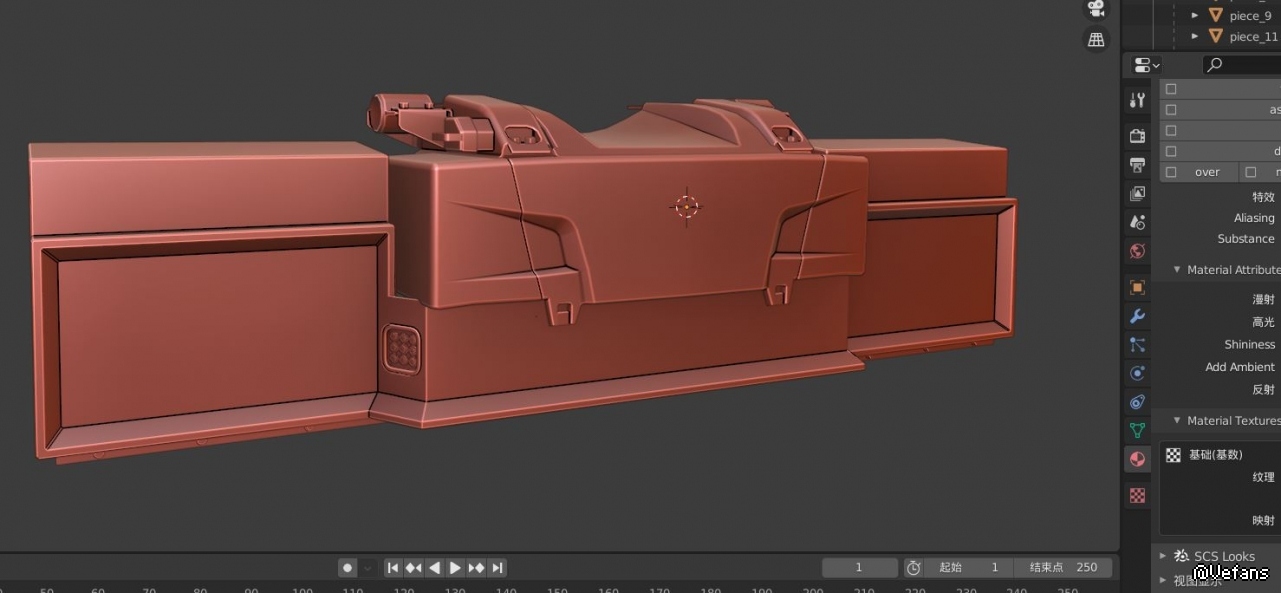The image size is (1281, 593).
Task: Toggle camera view icon in viewport
Action: pos(1096,8)
